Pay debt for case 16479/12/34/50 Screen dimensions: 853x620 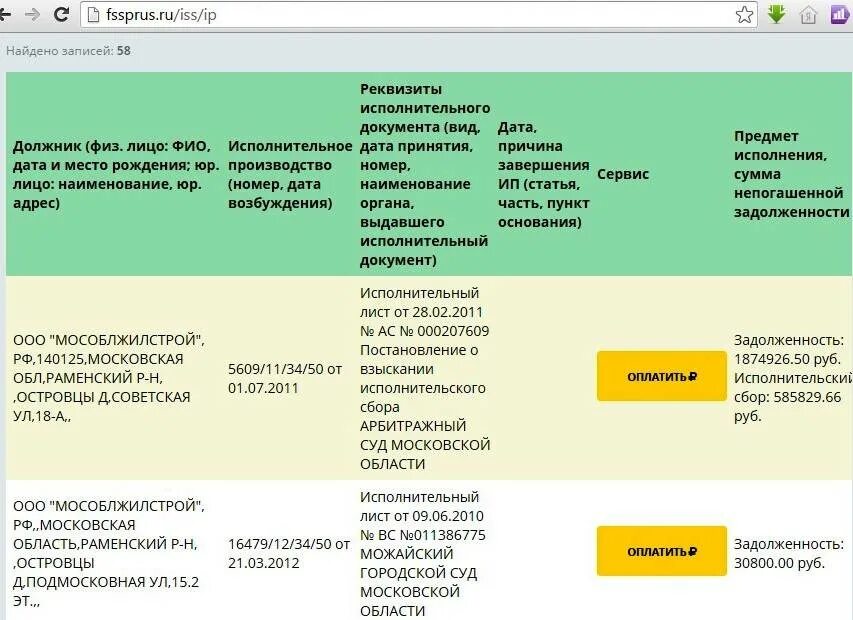click(662, 551)
